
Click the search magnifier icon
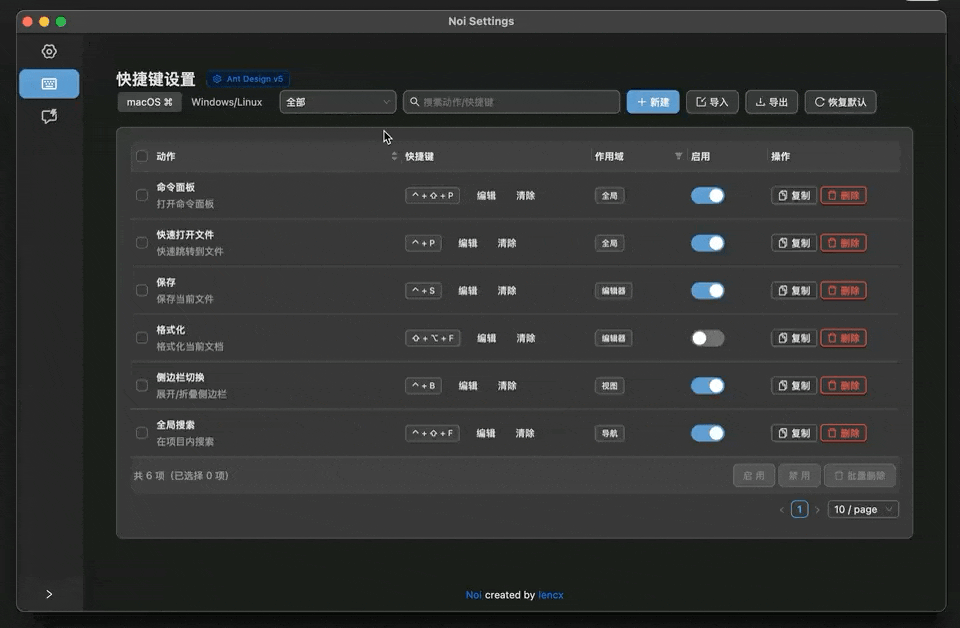pyautogui.click(x=414, y=102)
